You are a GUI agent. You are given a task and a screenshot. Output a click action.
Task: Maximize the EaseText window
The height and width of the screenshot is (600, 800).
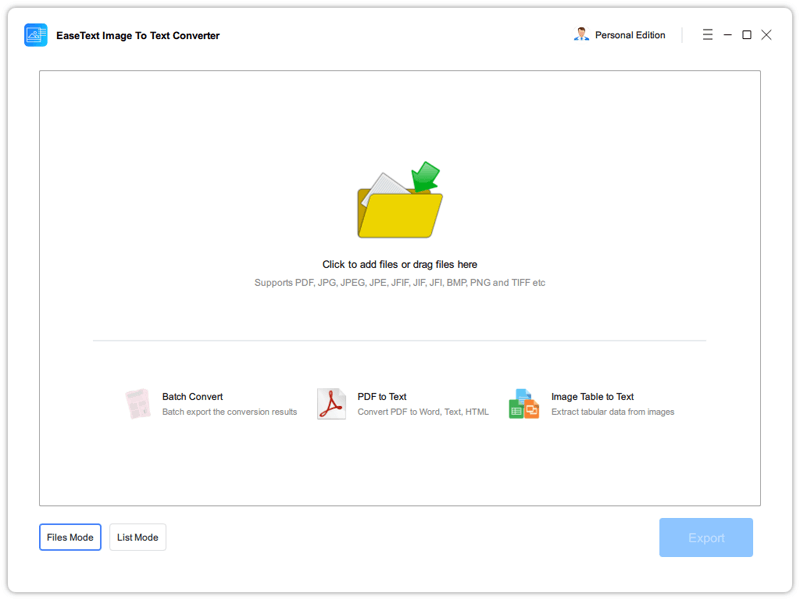(746, 35)
